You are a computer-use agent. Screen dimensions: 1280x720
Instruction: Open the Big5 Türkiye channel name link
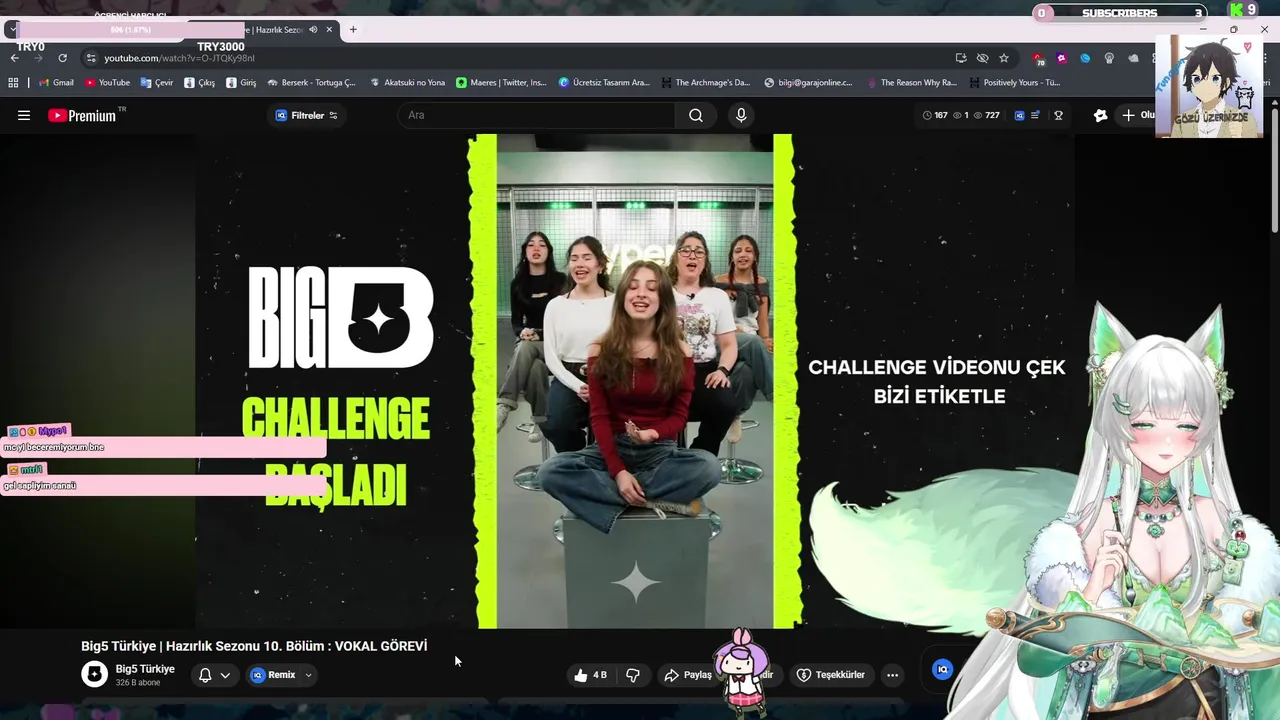tap(145, 669)
